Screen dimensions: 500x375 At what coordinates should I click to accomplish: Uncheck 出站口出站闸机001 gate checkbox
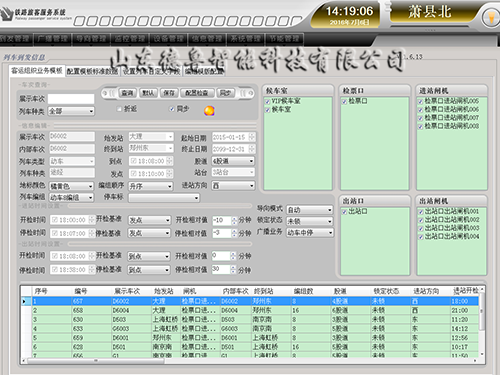pyautogui.click(x=421, y=211)
